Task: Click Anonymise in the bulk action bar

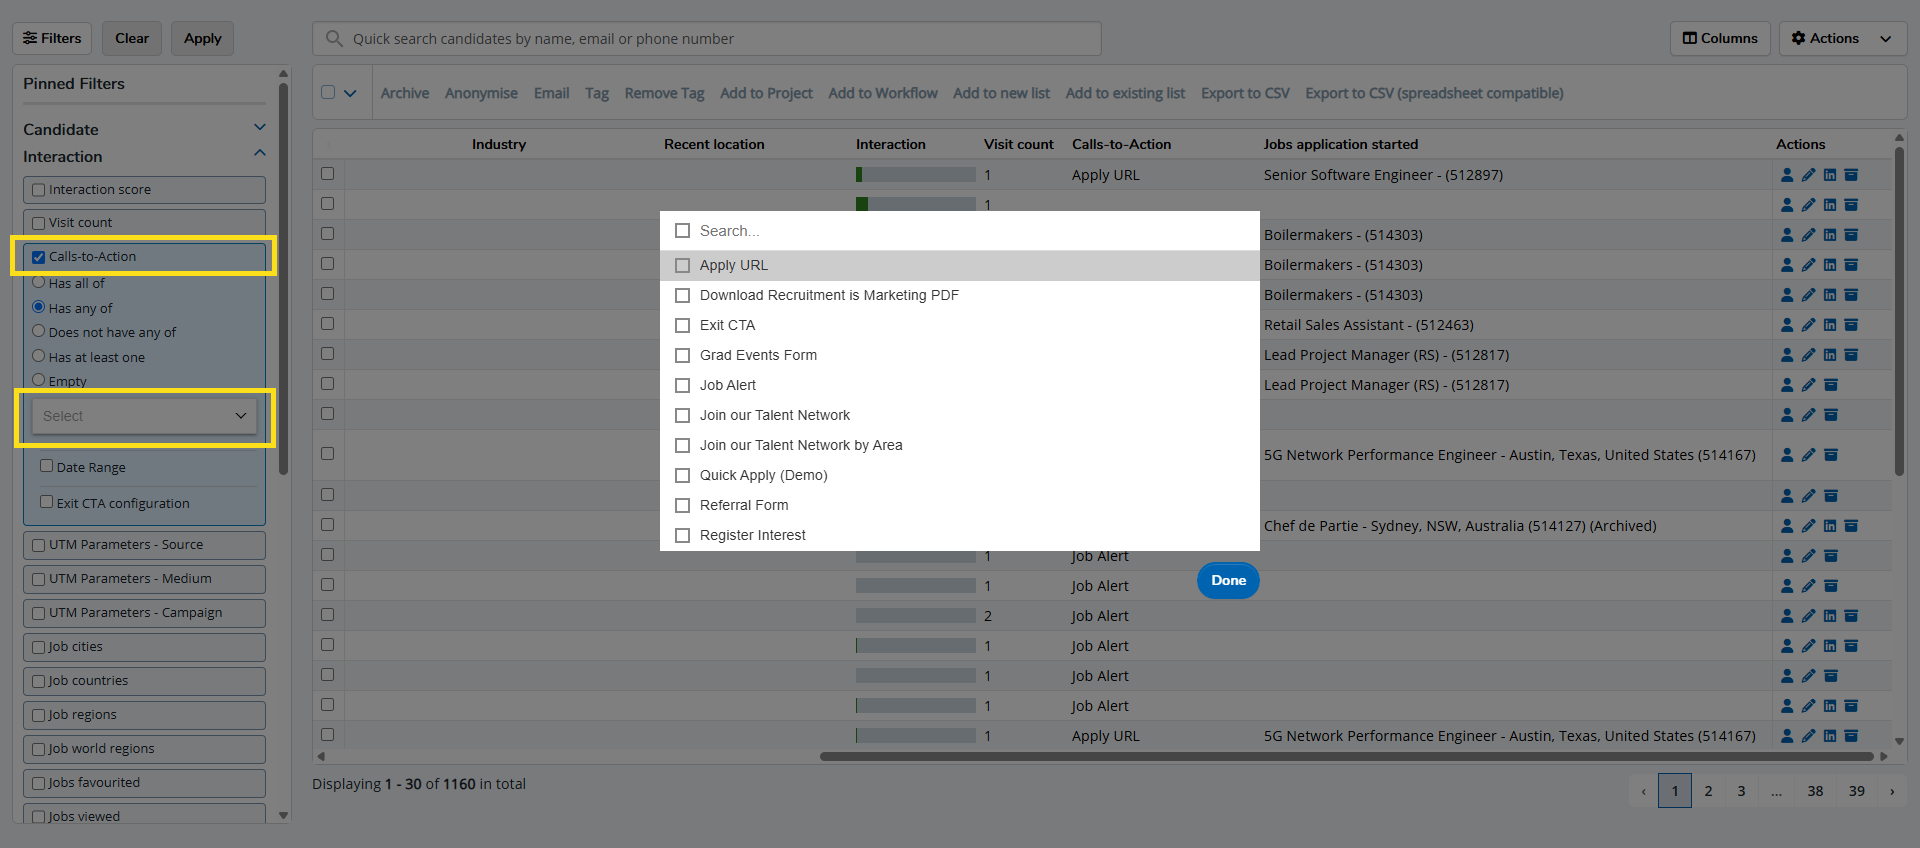Action: tap(481, 93)
